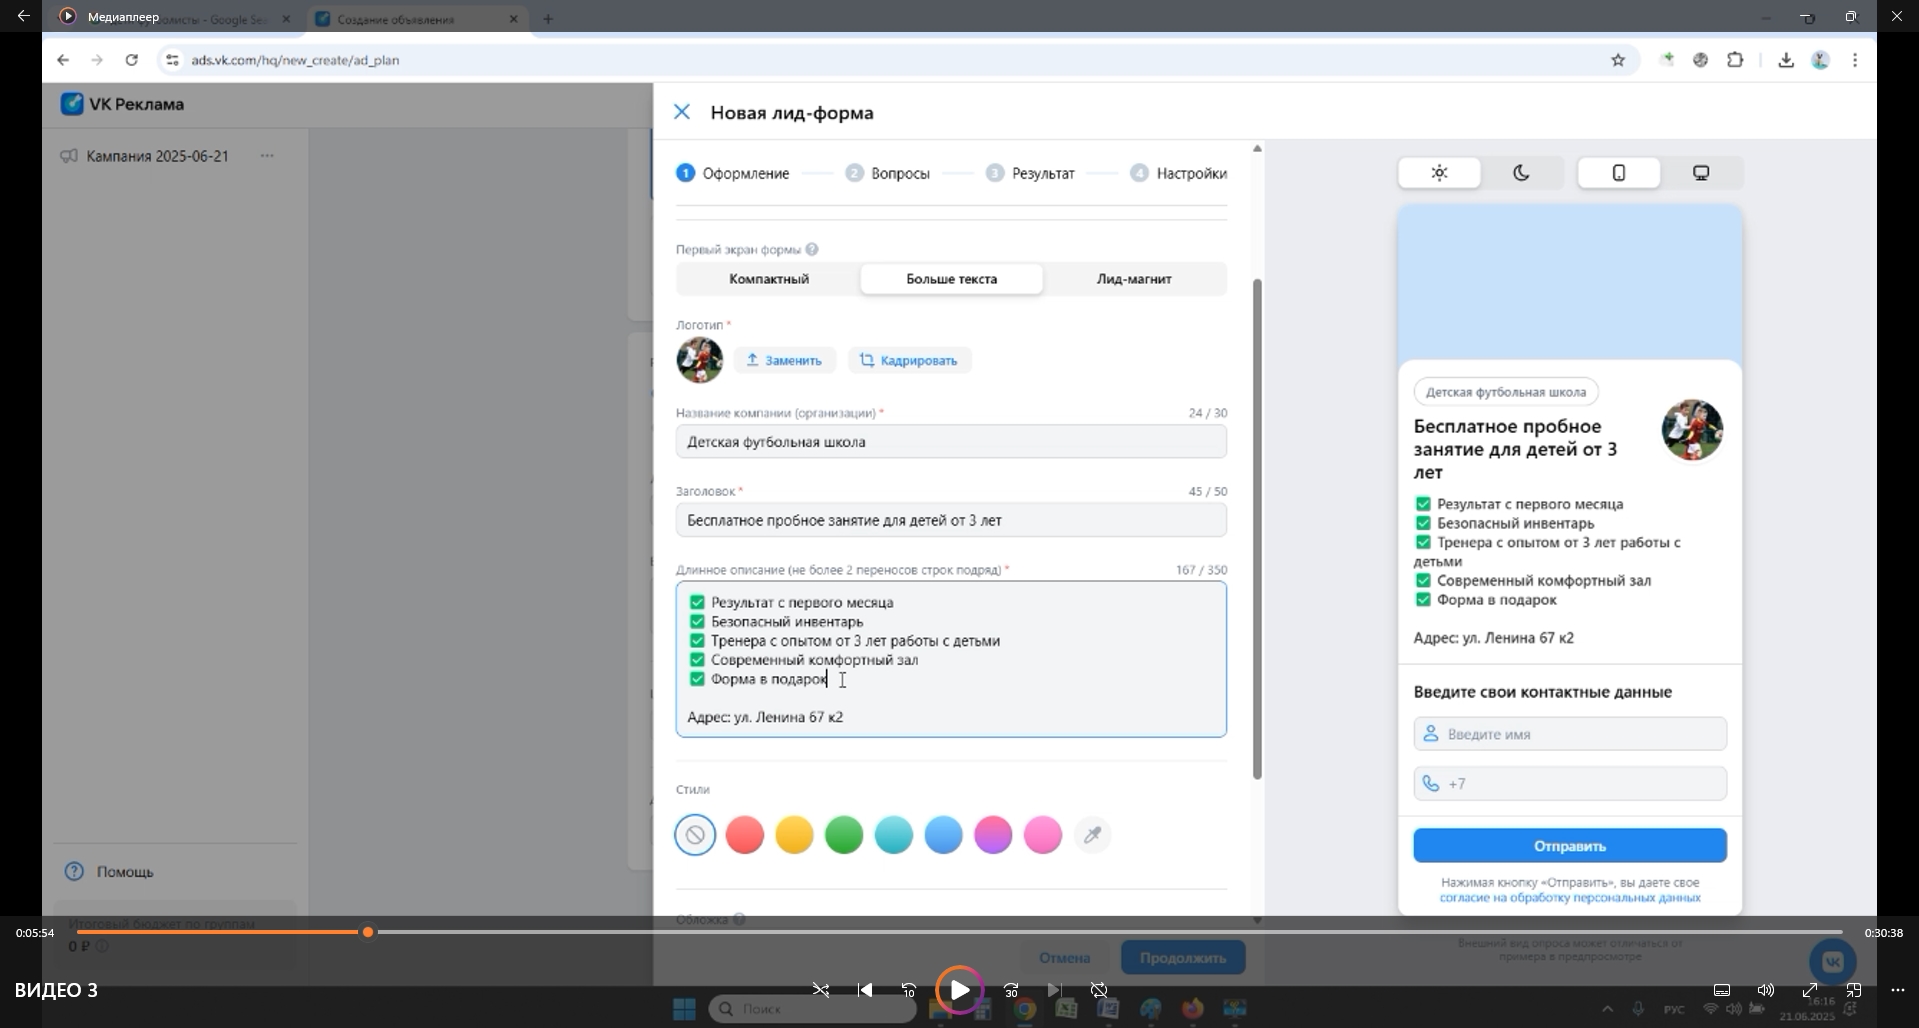The width and height of the screenshot is (1919, 1028).
Task: Click inside the long description textarea
Action: 951,660
